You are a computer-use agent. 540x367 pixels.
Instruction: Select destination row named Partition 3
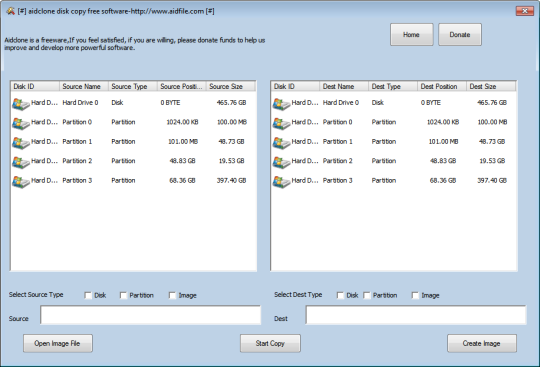[394, 181]
